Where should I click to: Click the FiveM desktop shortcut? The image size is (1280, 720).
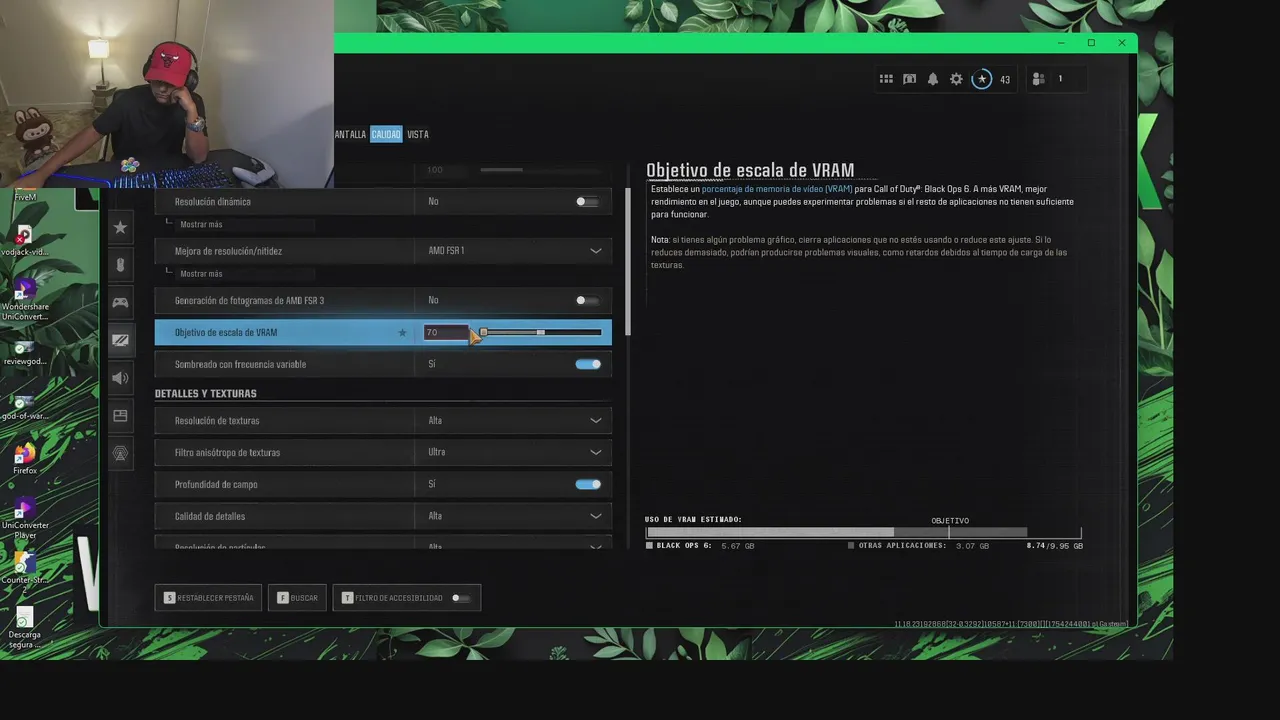click(25, 194)
